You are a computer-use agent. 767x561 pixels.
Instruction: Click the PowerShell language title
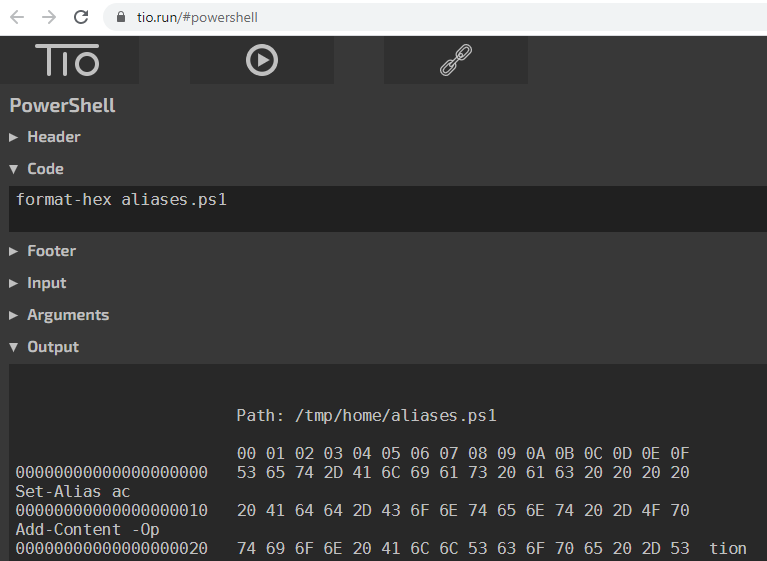tap(62, 105)
